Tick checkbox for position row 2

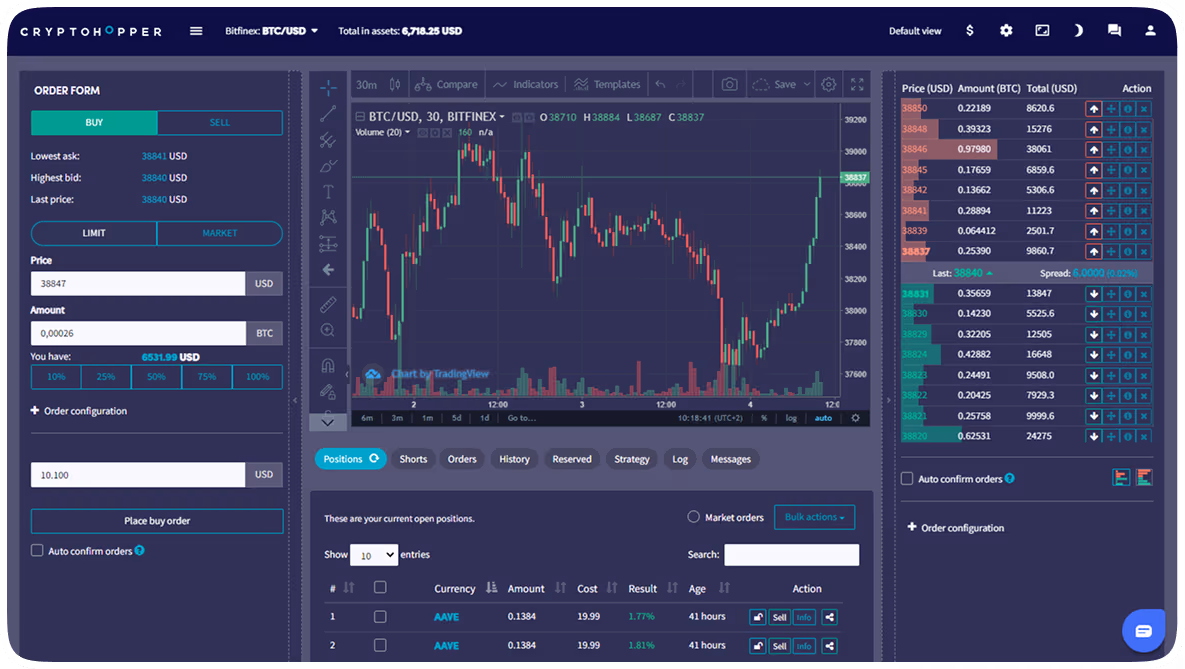380,646
